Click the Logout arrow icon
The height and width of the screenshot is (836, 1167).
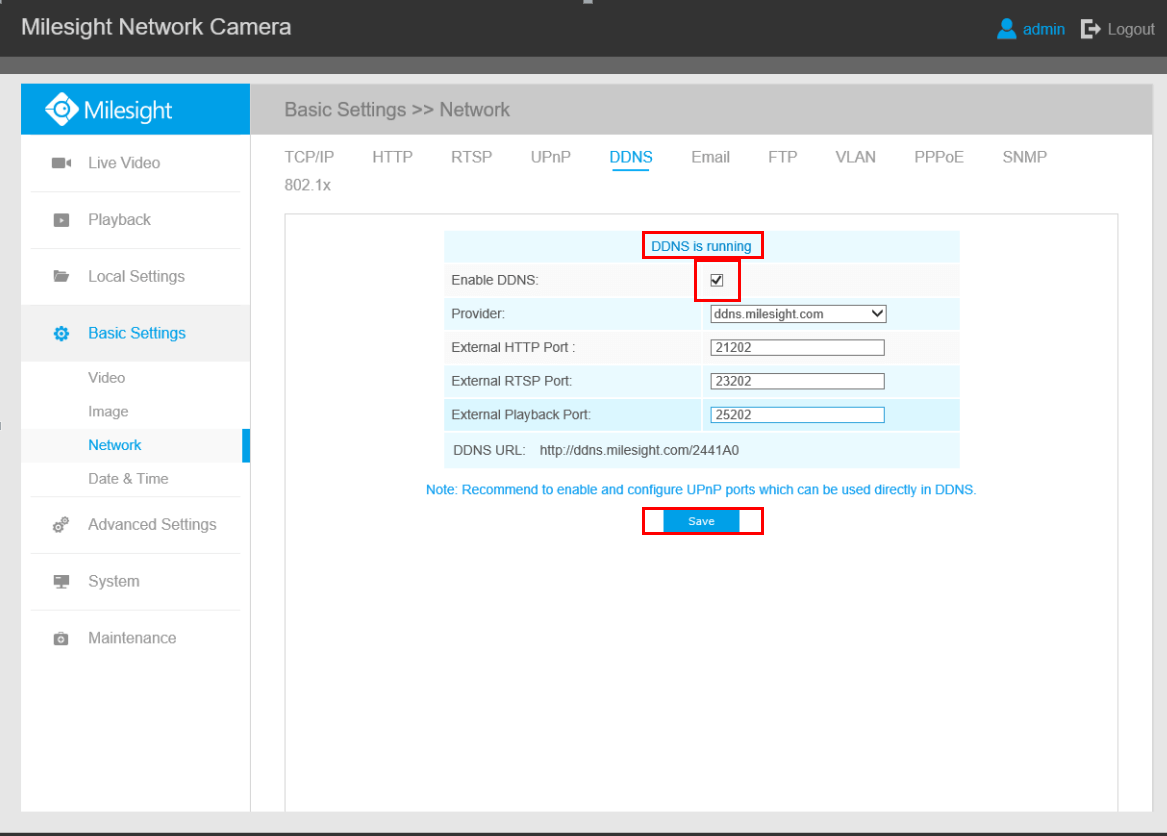[x=1090, y=29]
